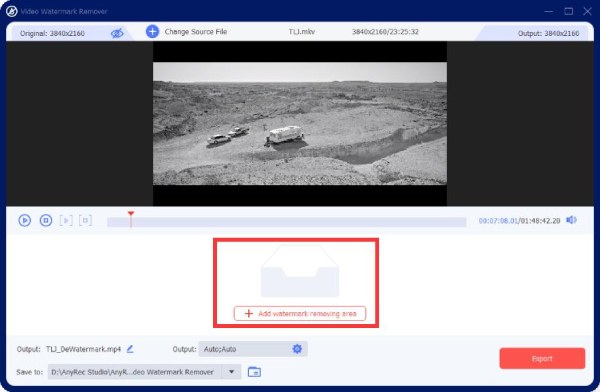Click the 00:07:08.01 current time display
600x392 pixels.
[498, 221]
